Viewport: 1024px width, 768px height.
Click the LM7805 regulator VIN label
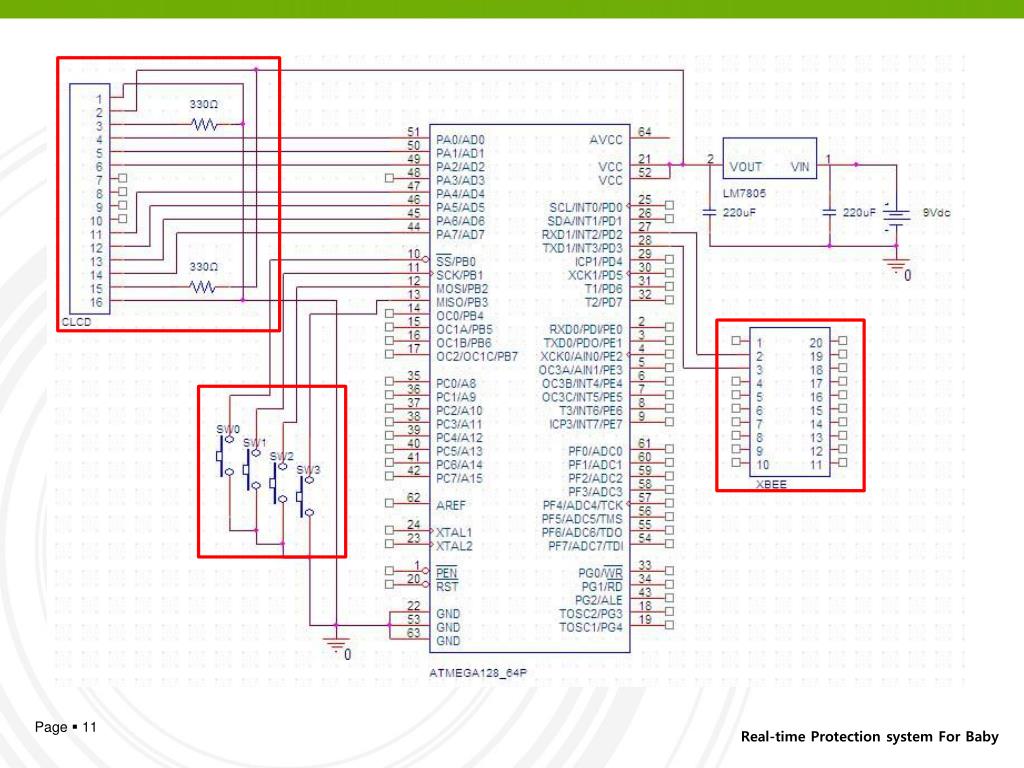(800, 167)
